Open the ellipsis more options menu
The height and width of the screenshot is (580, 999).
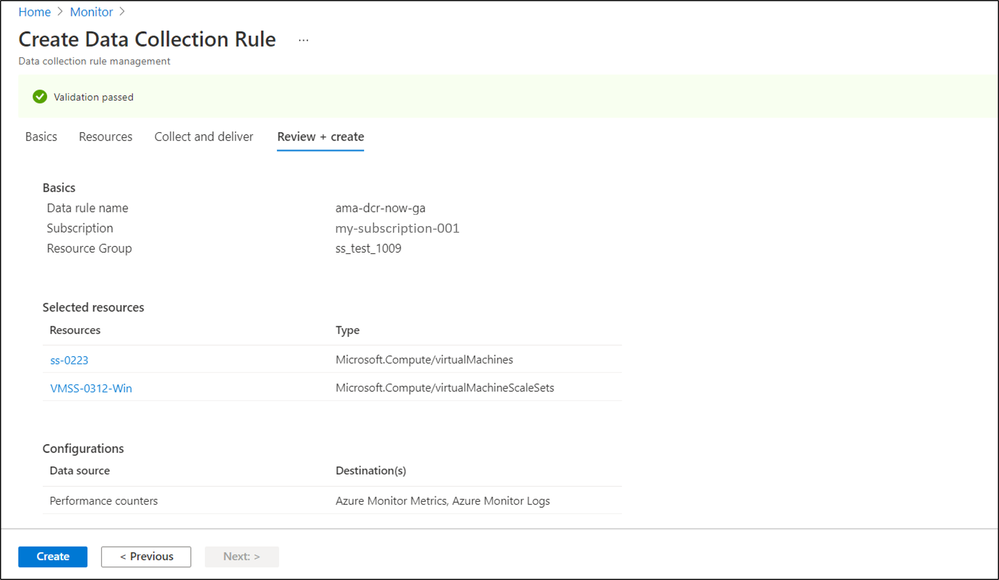tap(303, 40)
